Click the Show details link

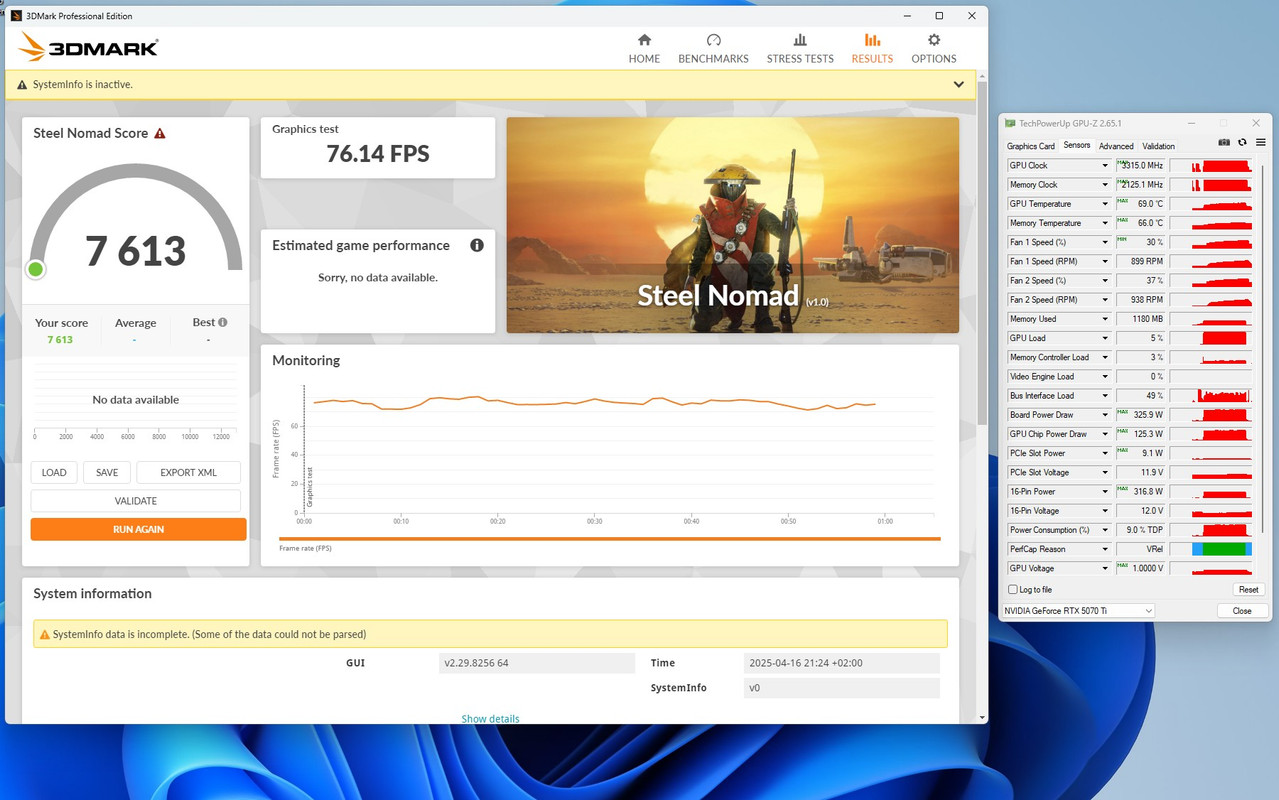490,719
